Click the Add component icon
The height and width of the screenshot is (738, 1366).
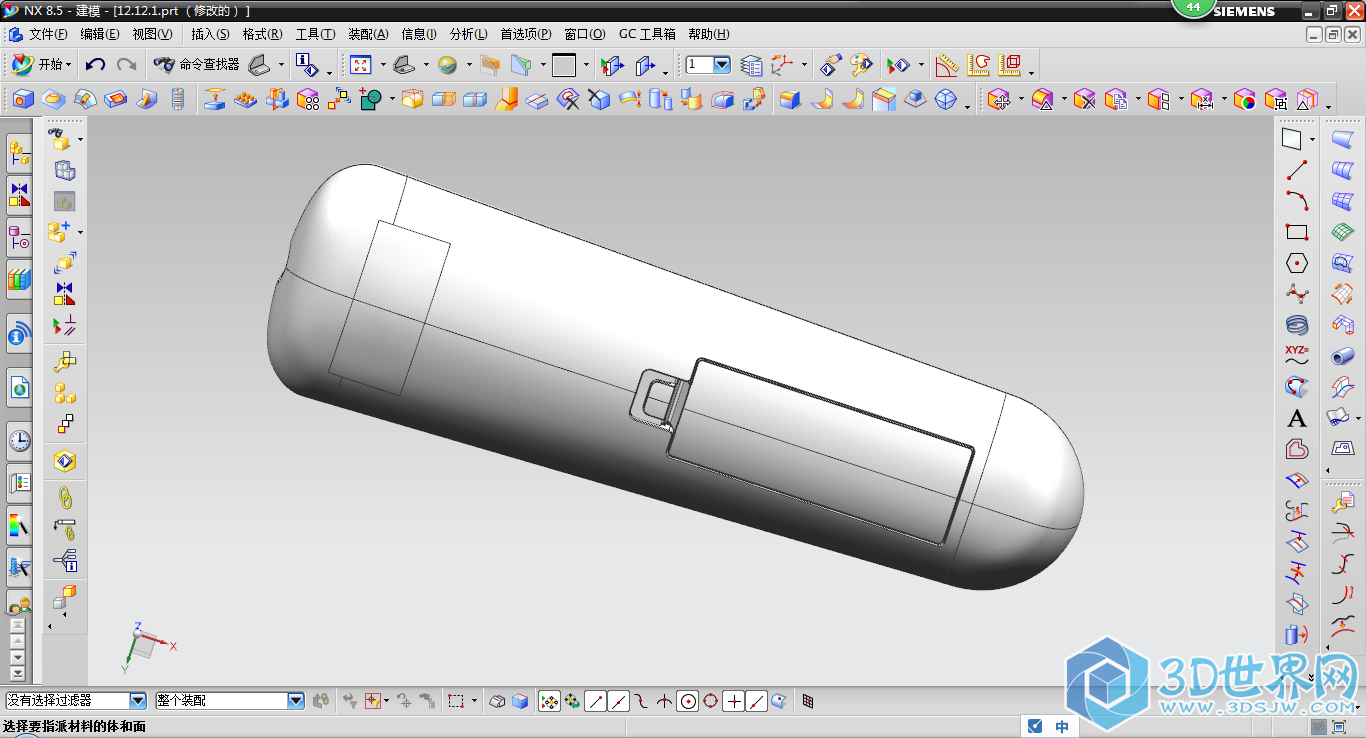[59, 232]
